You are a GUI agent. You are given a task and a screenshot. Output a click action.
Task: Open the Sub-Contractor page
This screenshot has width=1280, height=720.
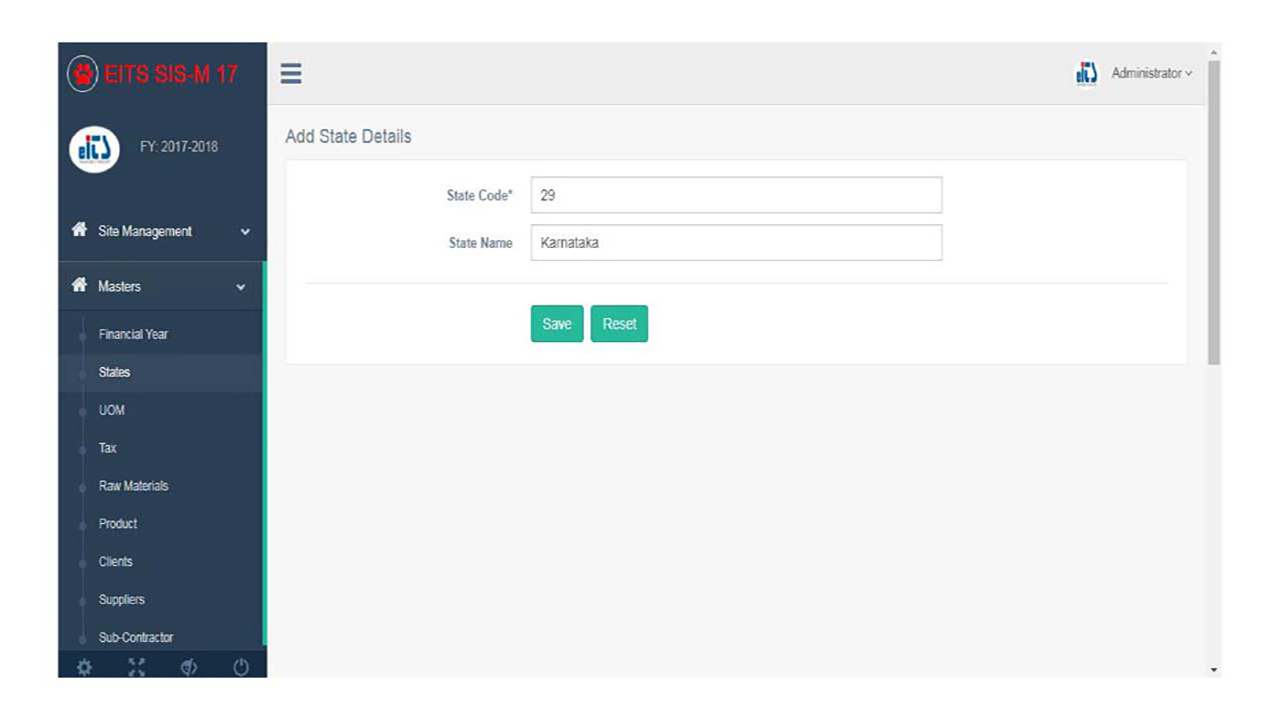point(135,637)
